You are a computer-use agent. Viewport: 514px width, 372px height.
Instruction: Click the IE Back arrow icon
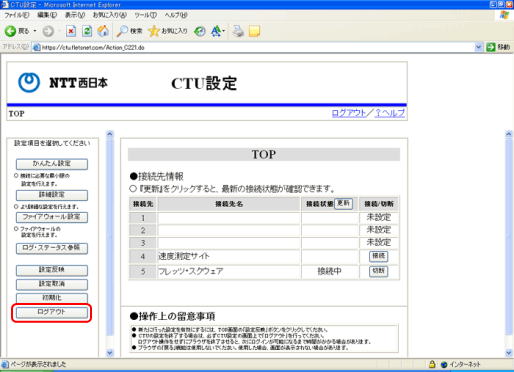point(10,31)
